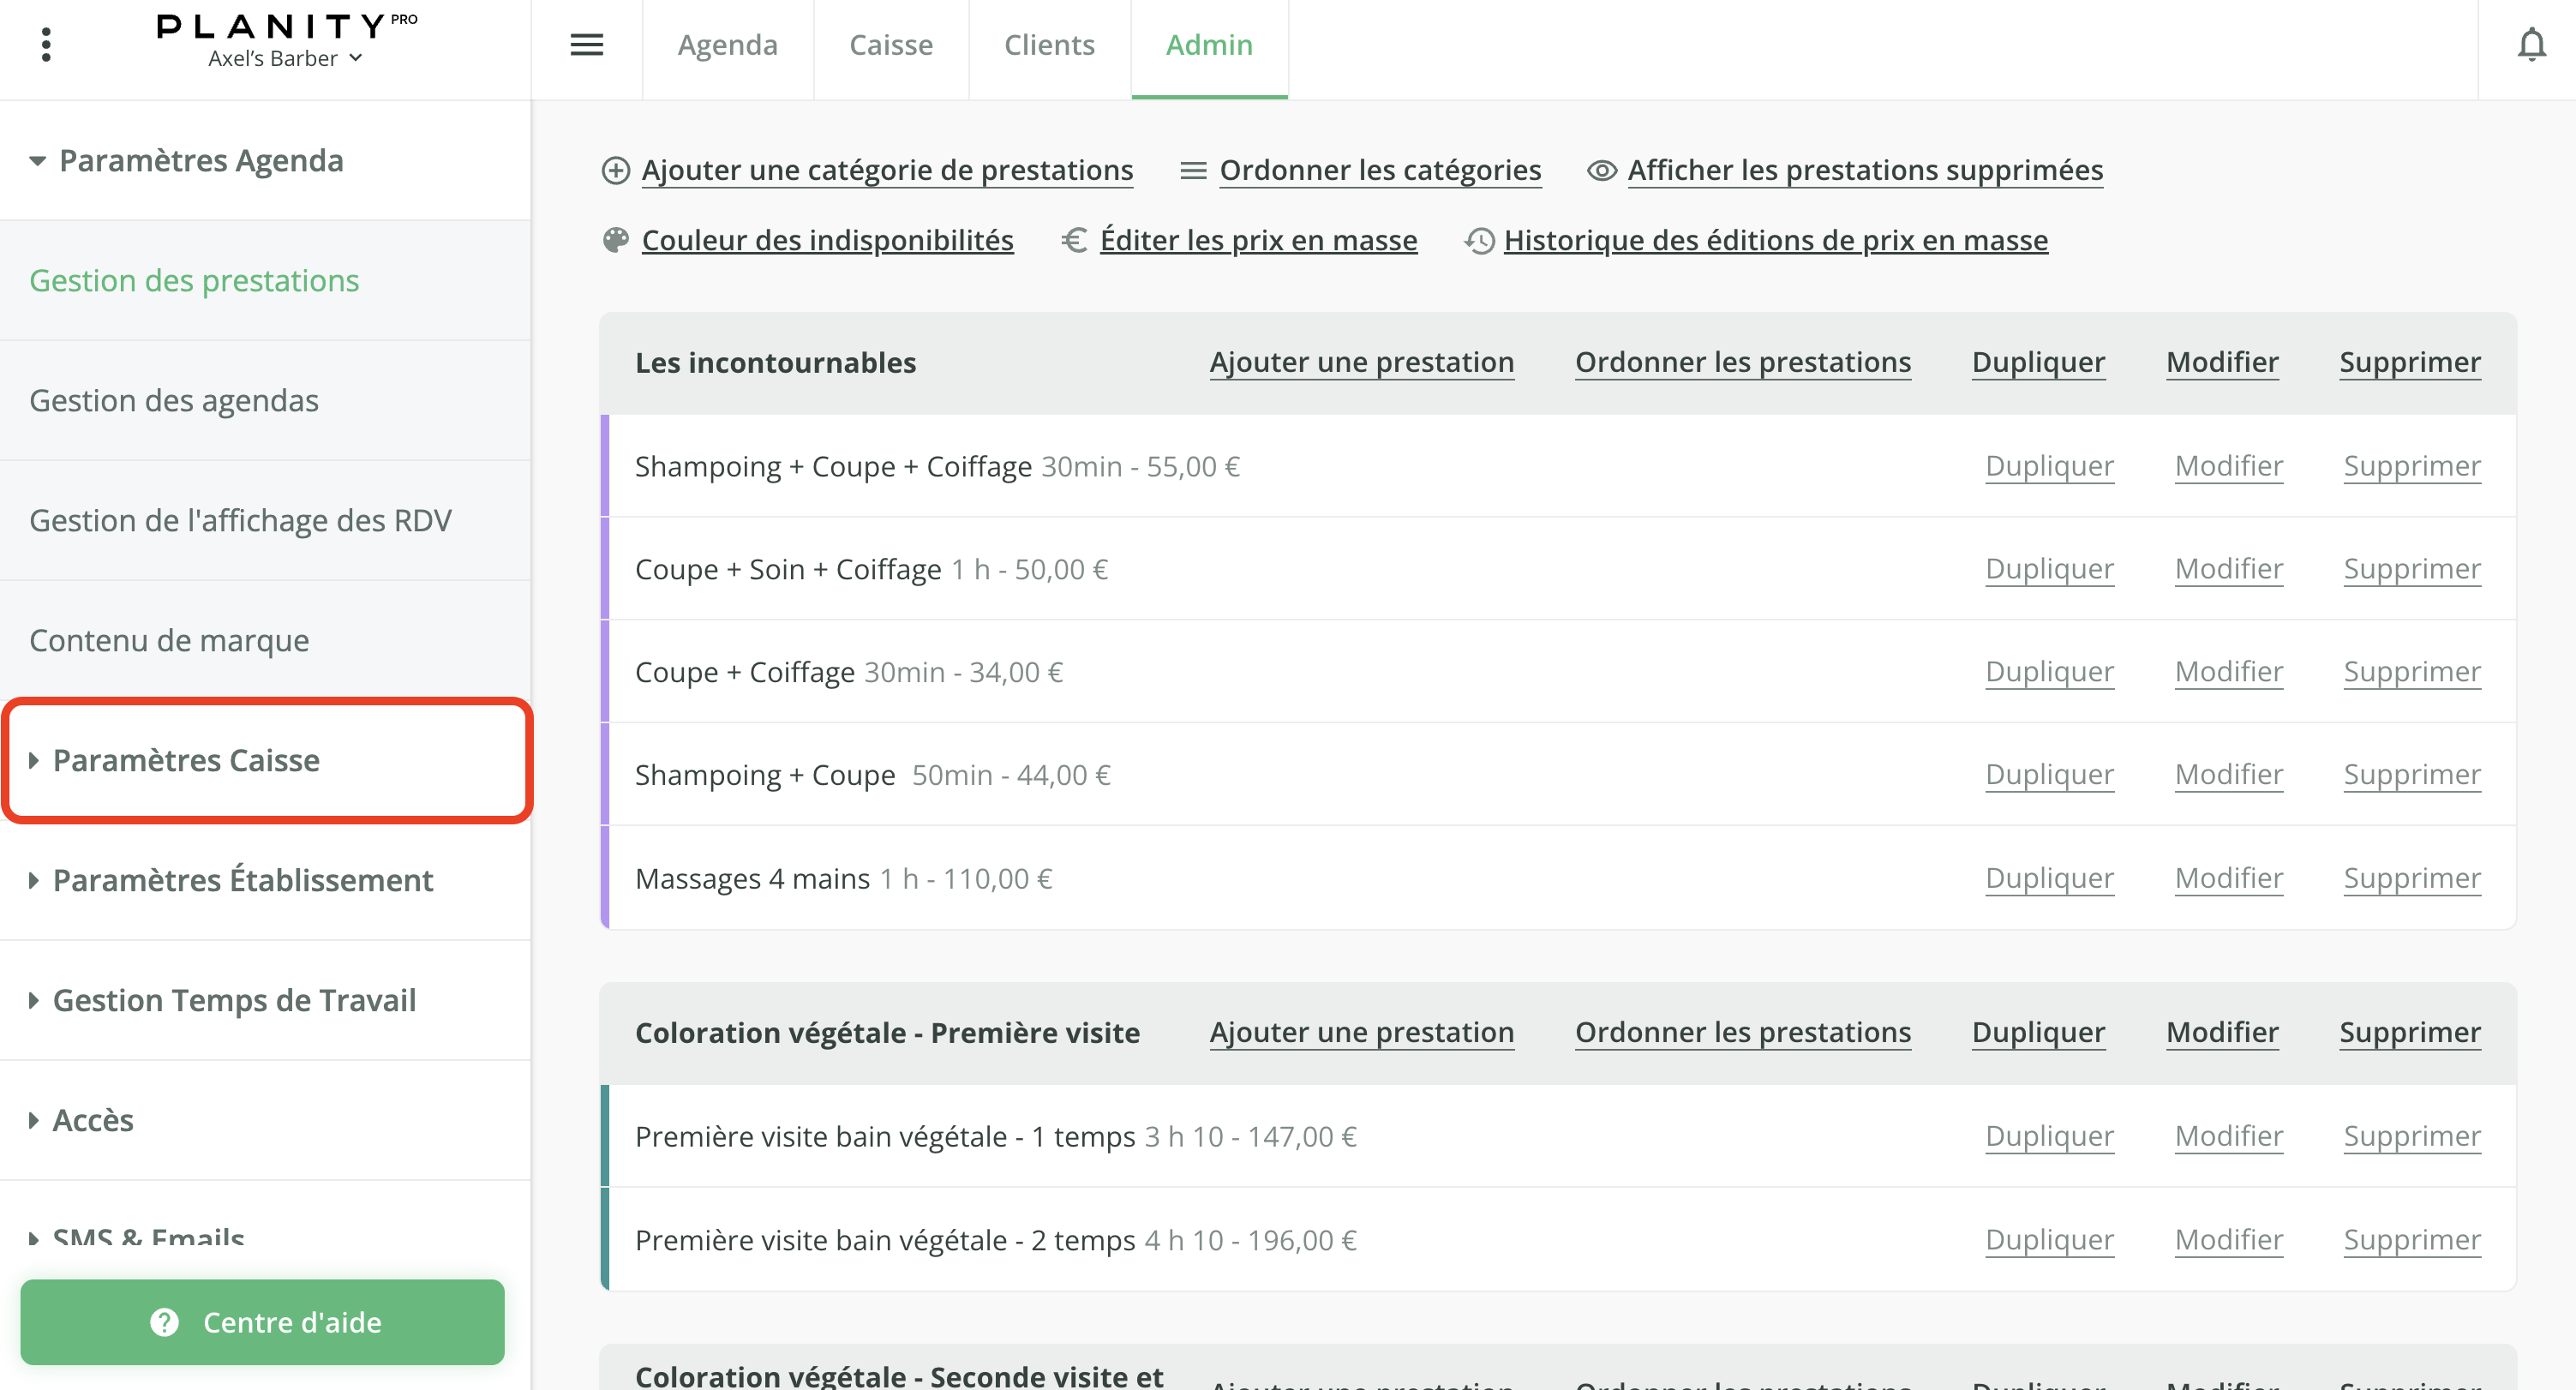Collapse the Paramètres Agenda section
2576x1390 pixels.
coord(200,160)
